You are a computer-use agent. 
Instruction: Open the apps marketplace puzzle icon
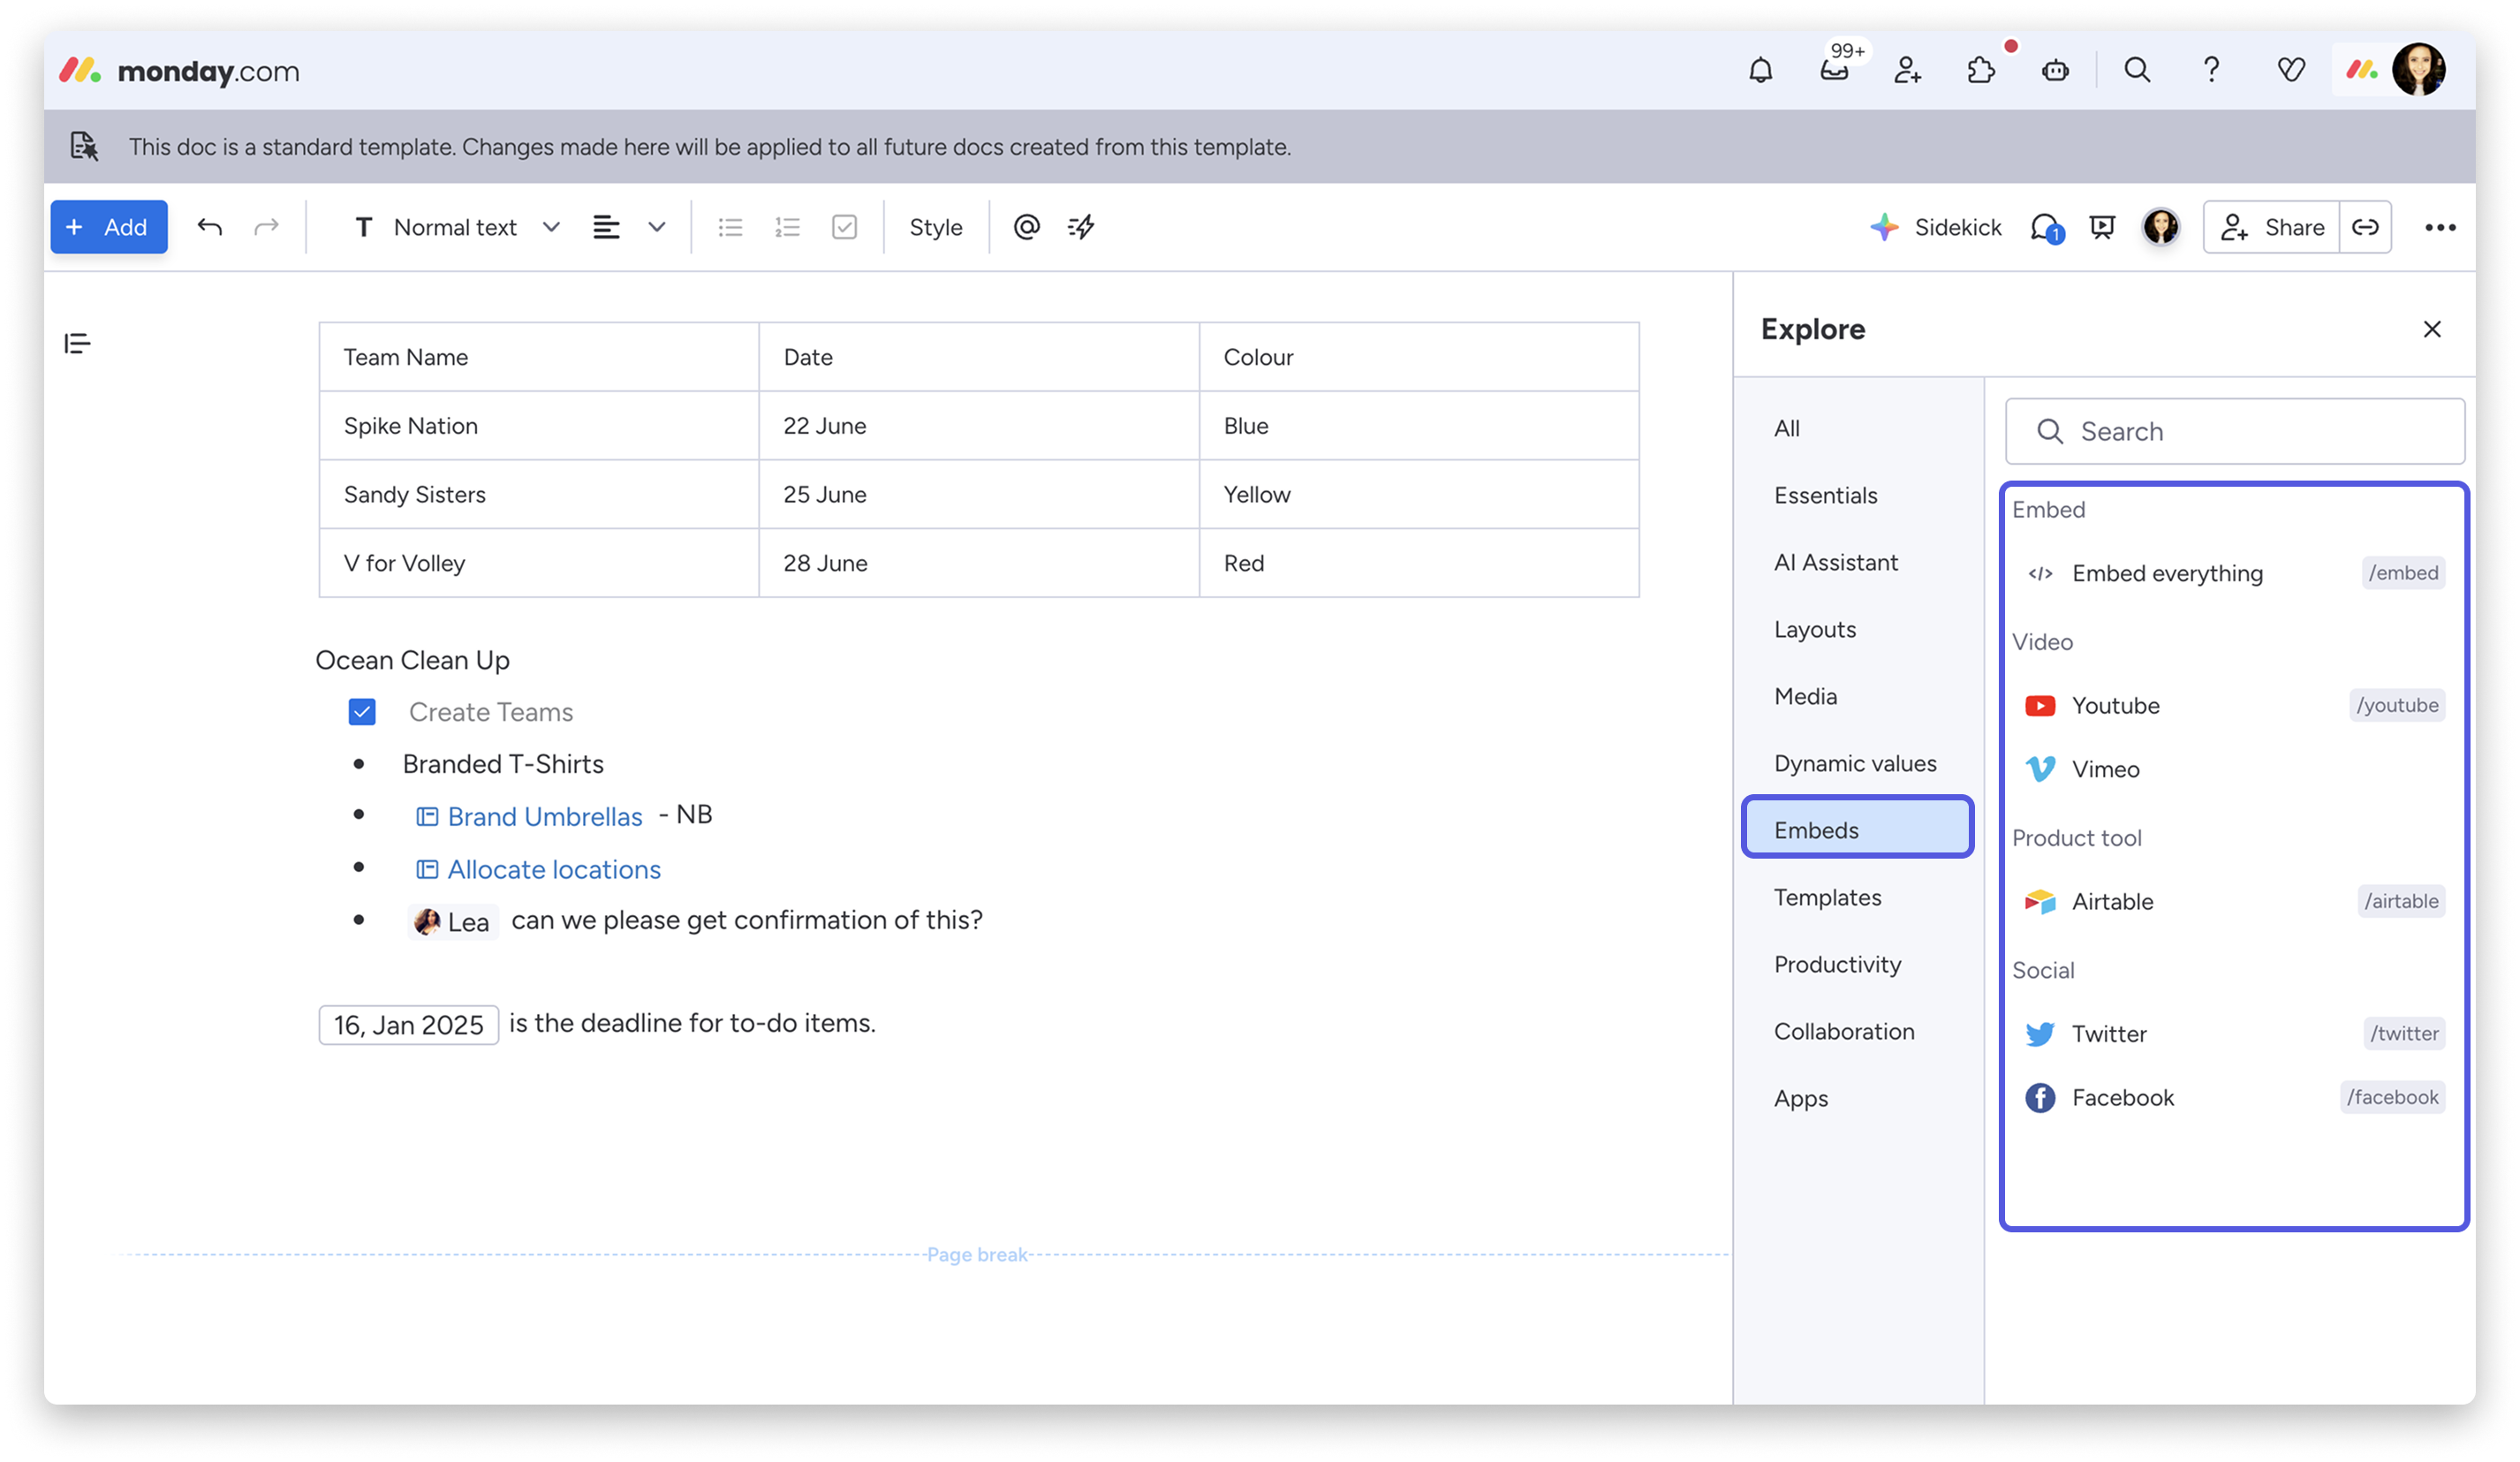[x=1980, y=70]
